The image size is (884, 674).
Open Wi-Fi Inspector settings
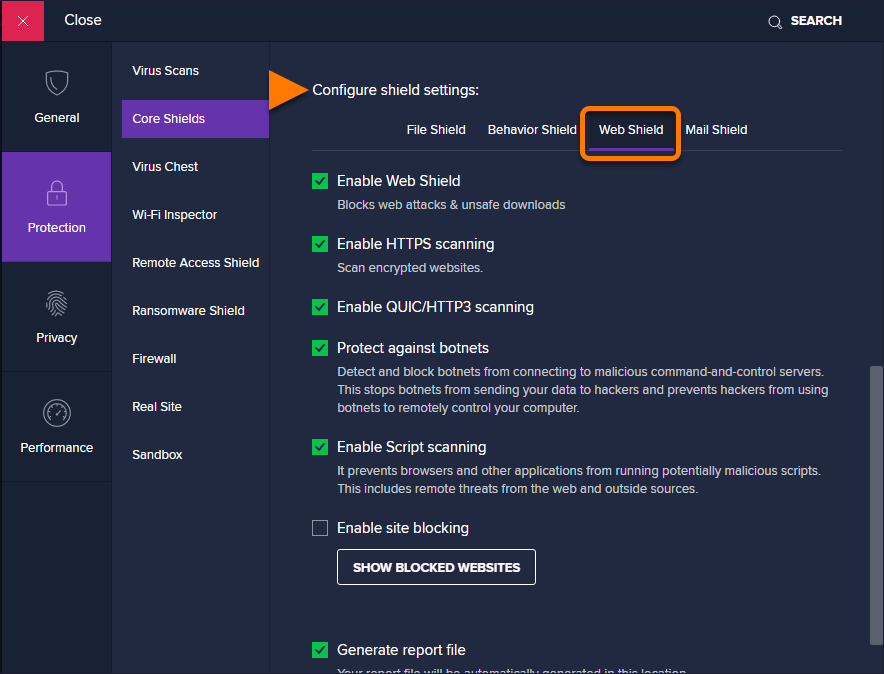174,215
